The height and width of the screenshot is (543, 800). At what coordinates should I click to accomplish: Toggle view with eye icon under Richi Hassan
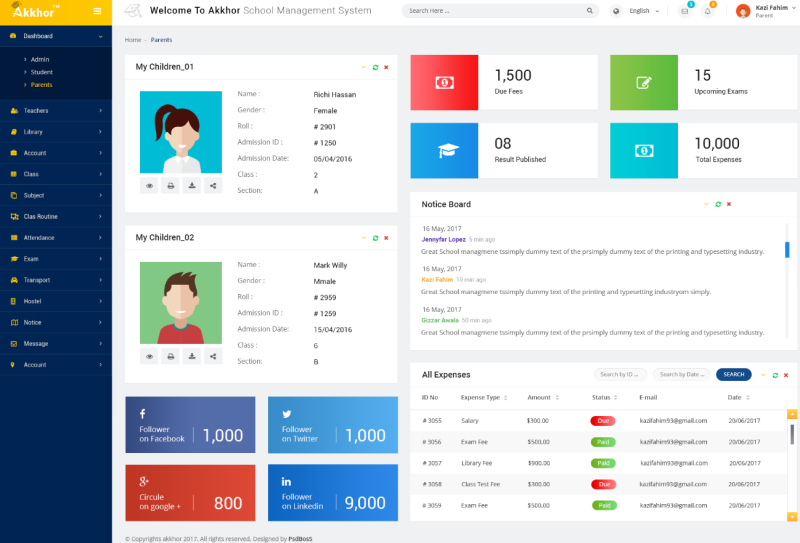point(150,186)
